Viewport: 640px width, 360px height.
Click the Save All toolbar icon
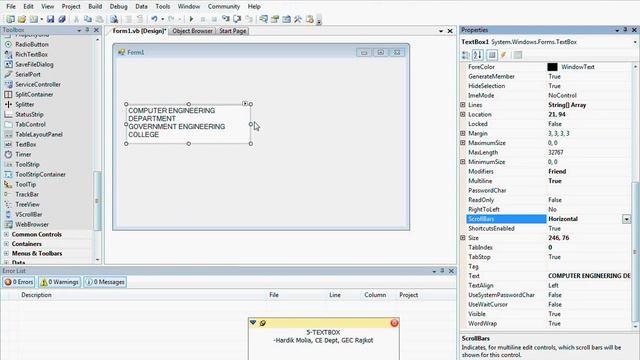click(x=62, y=19)
